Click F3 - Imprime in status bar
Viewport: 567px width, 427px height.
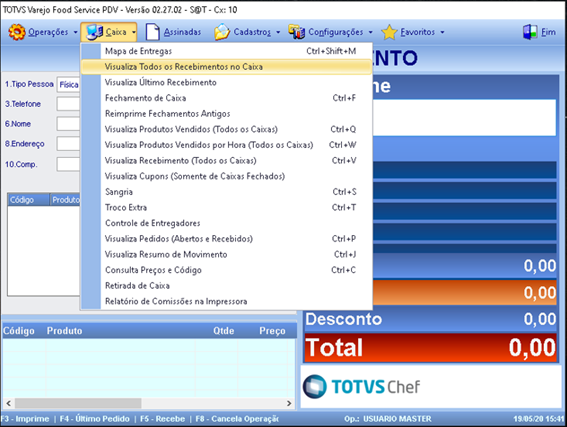tap(25, 419)
